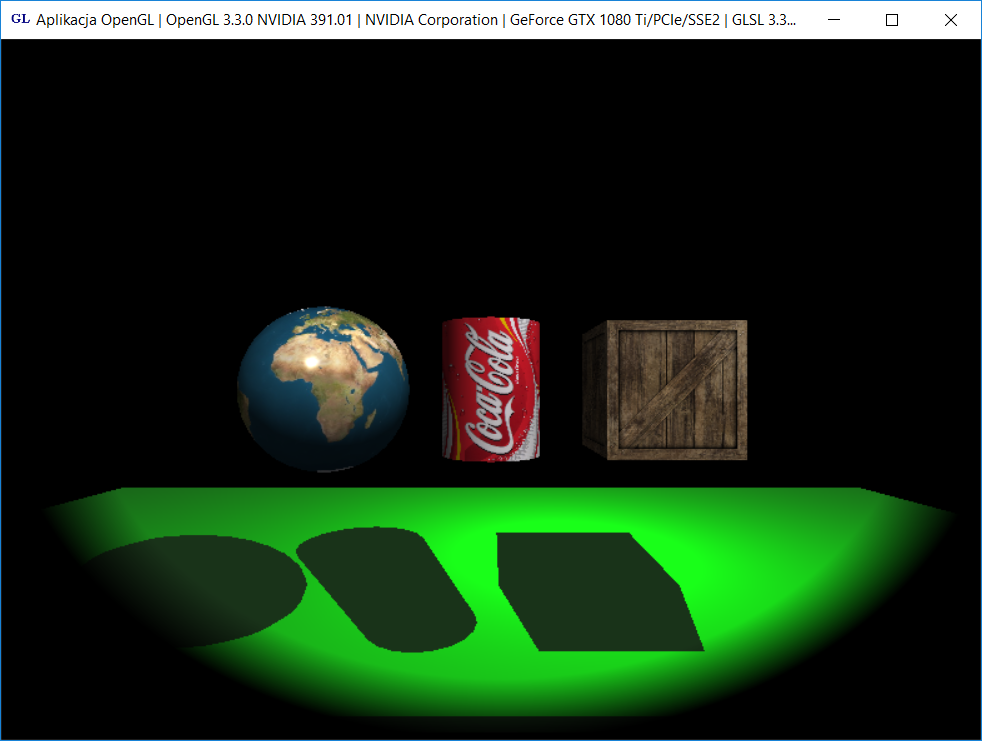Screen dimensions: 982x741
Task: Select the red Coca-Cola can
Action: [491, 389]
